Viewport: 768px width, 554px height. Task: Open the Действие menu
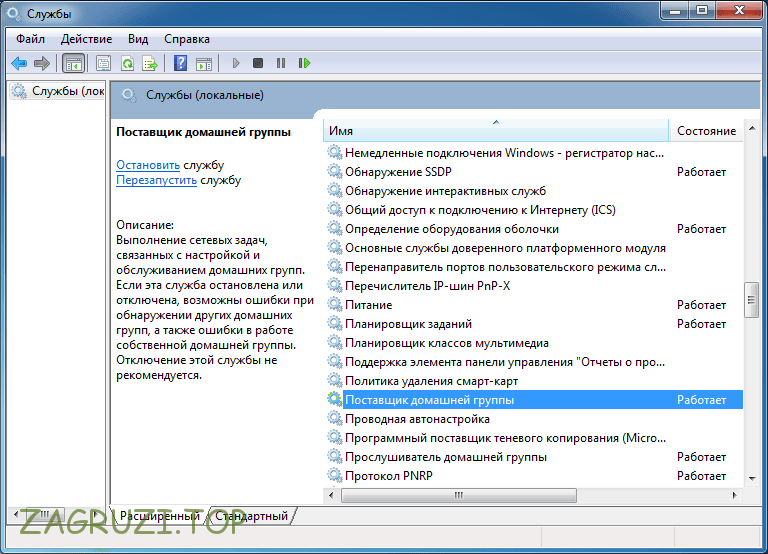(x=86, y=39)
